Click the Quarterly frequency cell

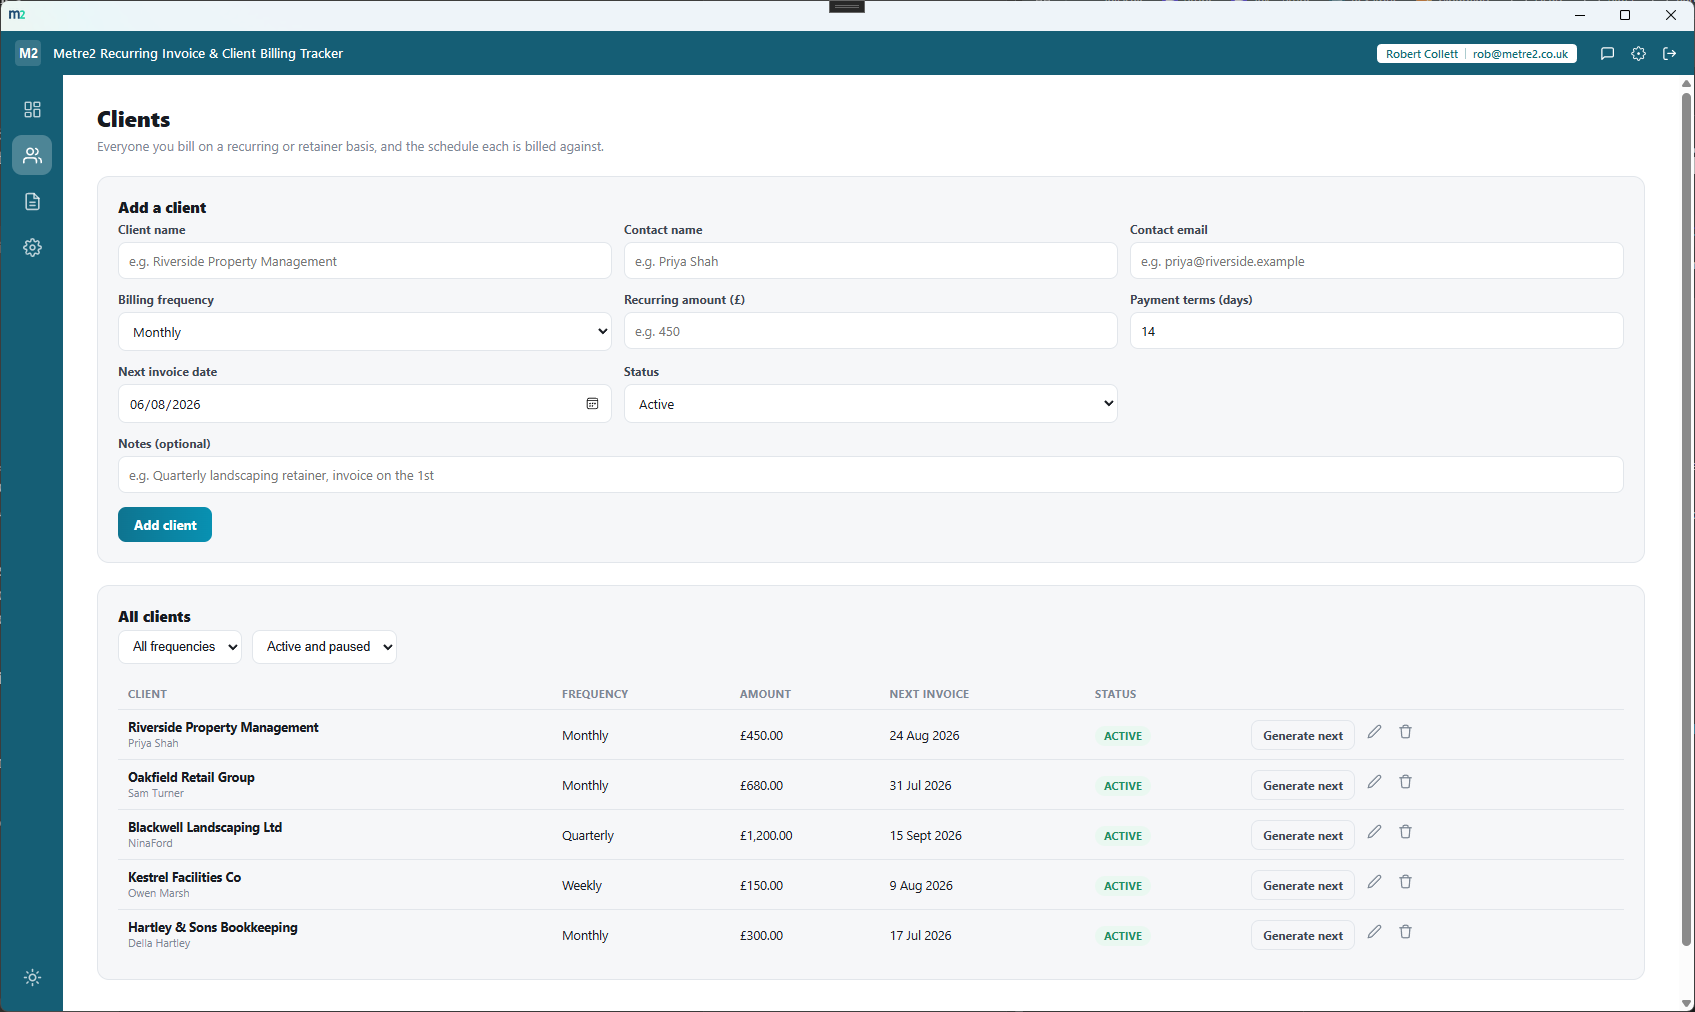point(588,836)
